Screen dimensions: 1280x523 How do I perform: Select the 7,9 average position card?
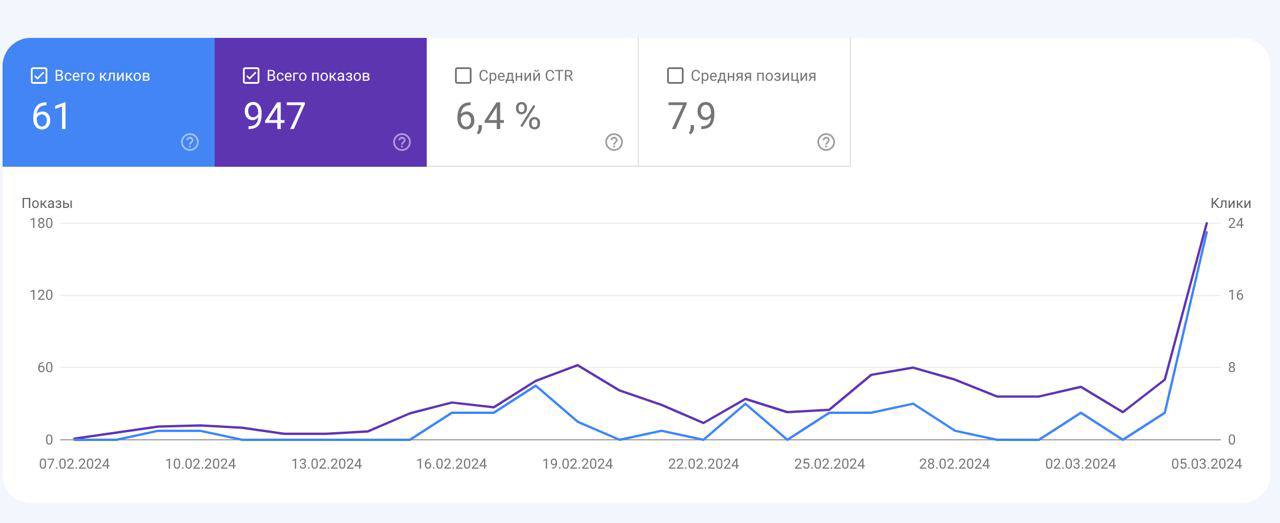click(744, 102)
